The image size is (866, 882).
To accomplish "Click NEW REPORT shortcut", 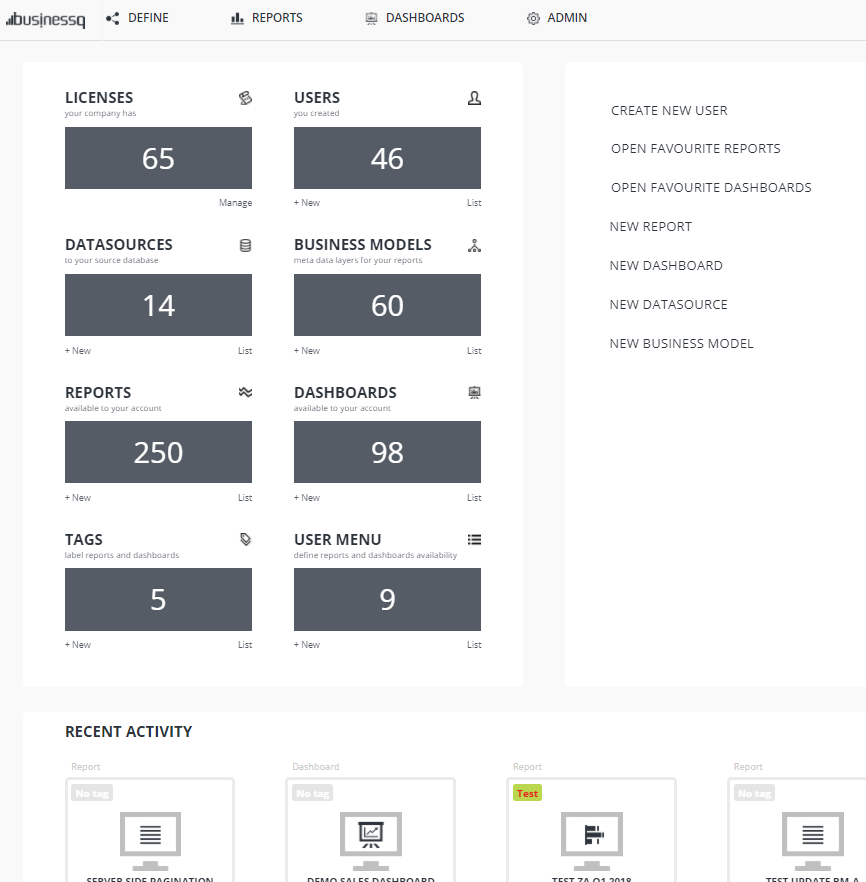I will click(x=651, y=227).
